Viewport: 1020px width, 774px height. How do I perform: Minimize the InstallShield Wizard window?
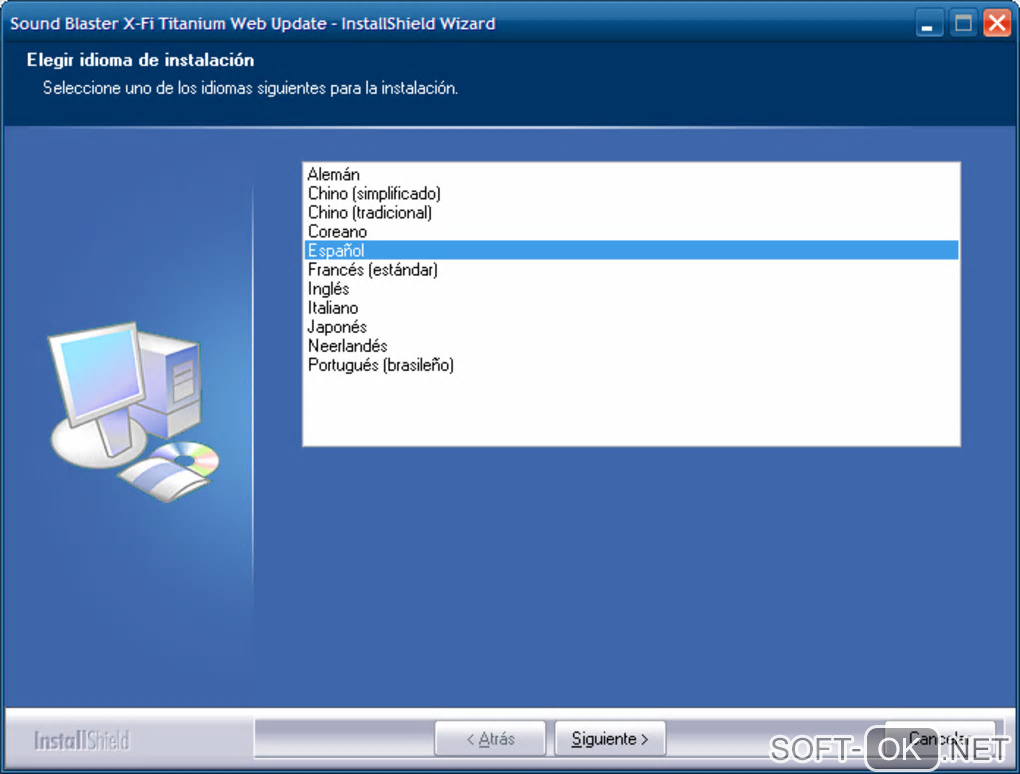(x=928, y=24)
